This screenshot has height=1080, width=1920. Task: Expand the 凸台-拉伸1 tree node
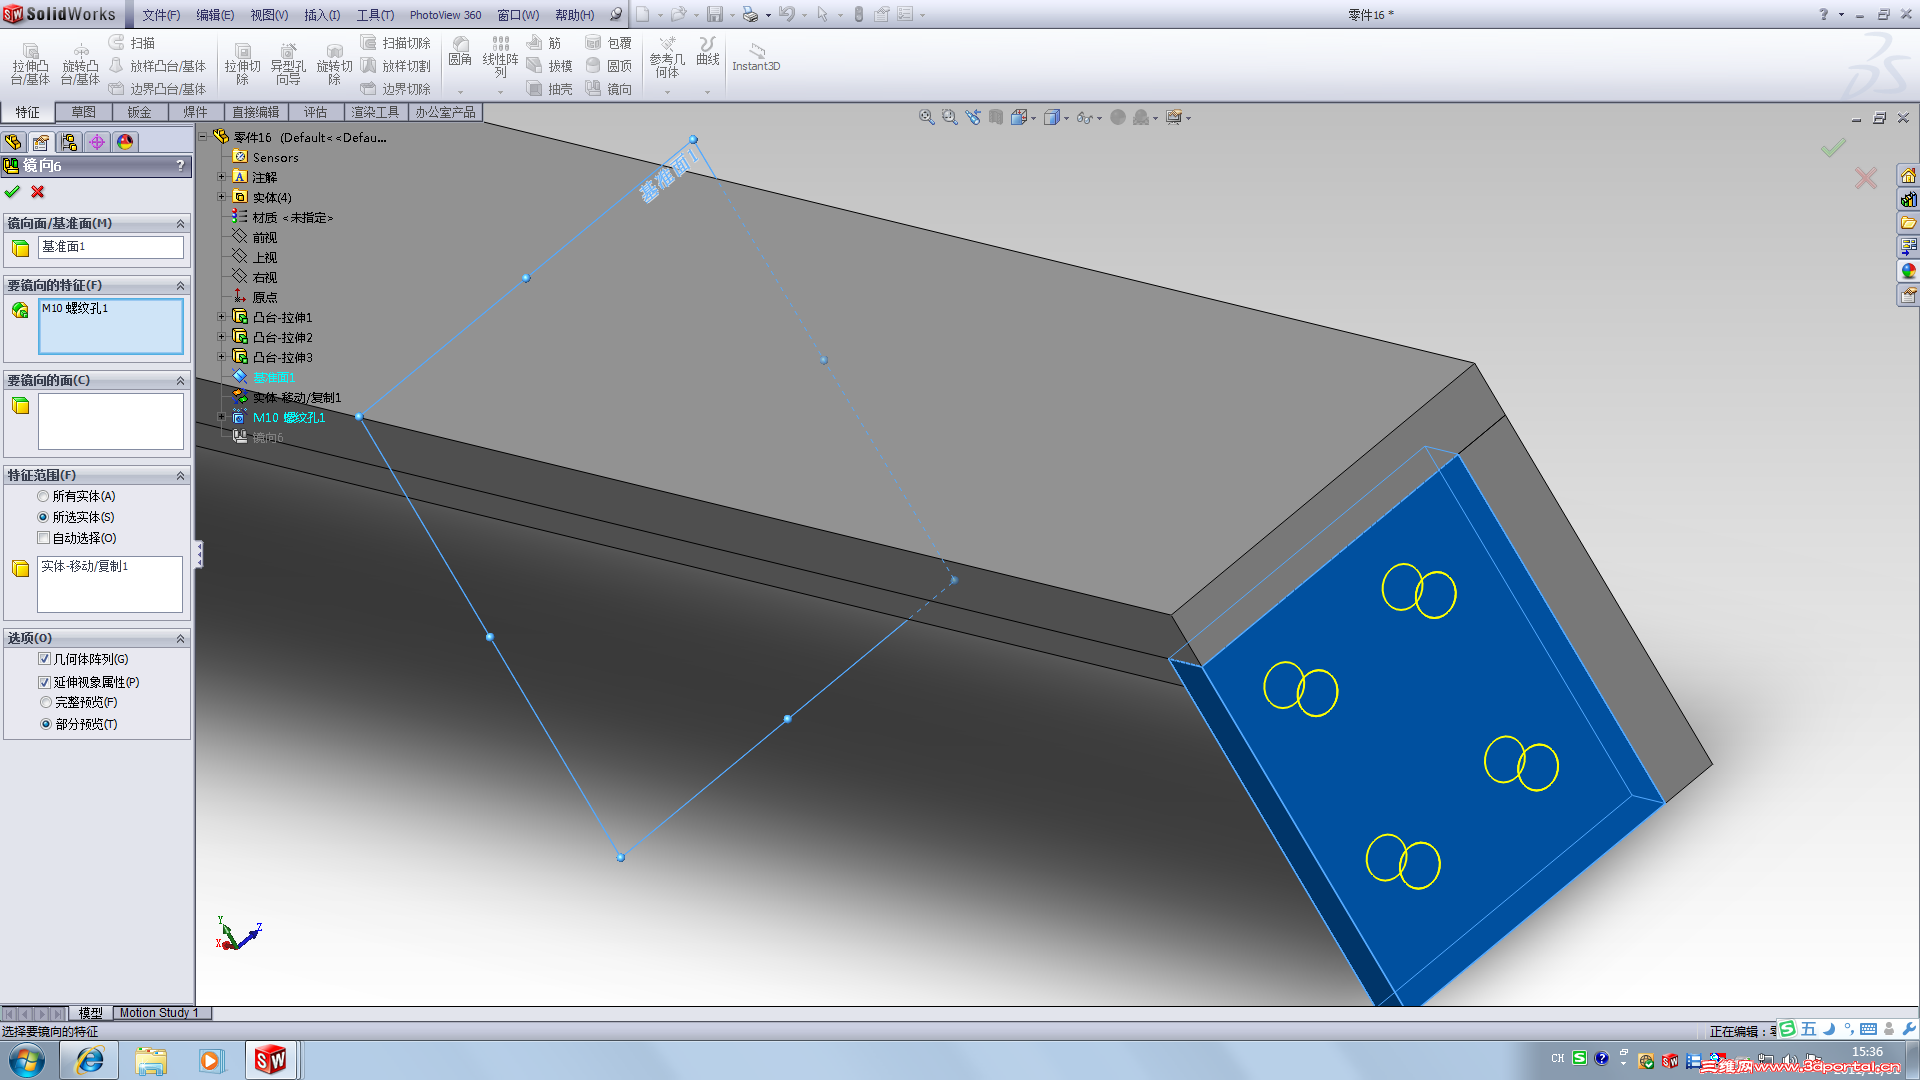point(222,317)
